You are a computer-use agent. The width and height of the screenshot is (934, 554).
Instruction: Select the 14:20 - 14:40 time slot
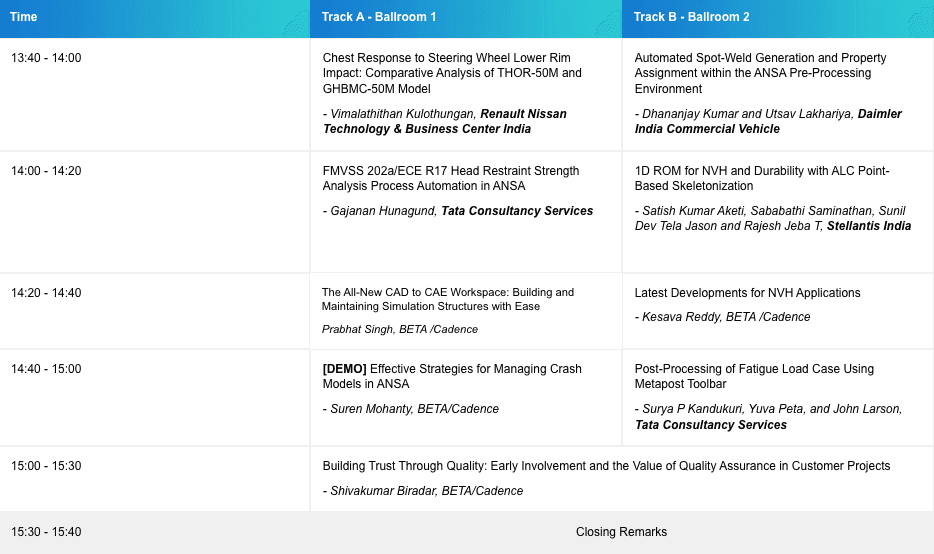tap(46, 293)
